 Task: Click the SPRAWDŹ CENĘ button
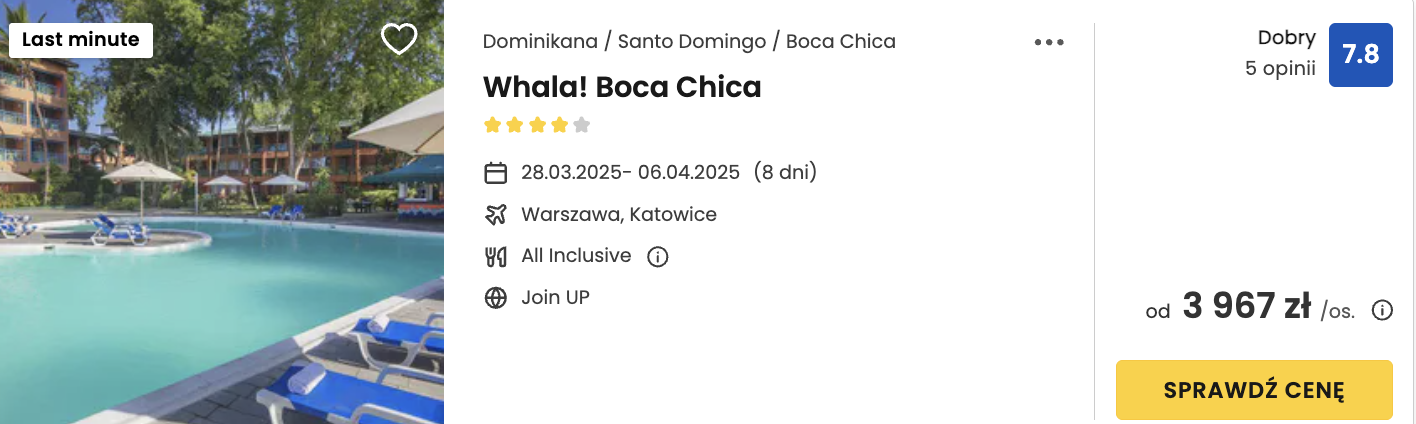click(1254, 390)
